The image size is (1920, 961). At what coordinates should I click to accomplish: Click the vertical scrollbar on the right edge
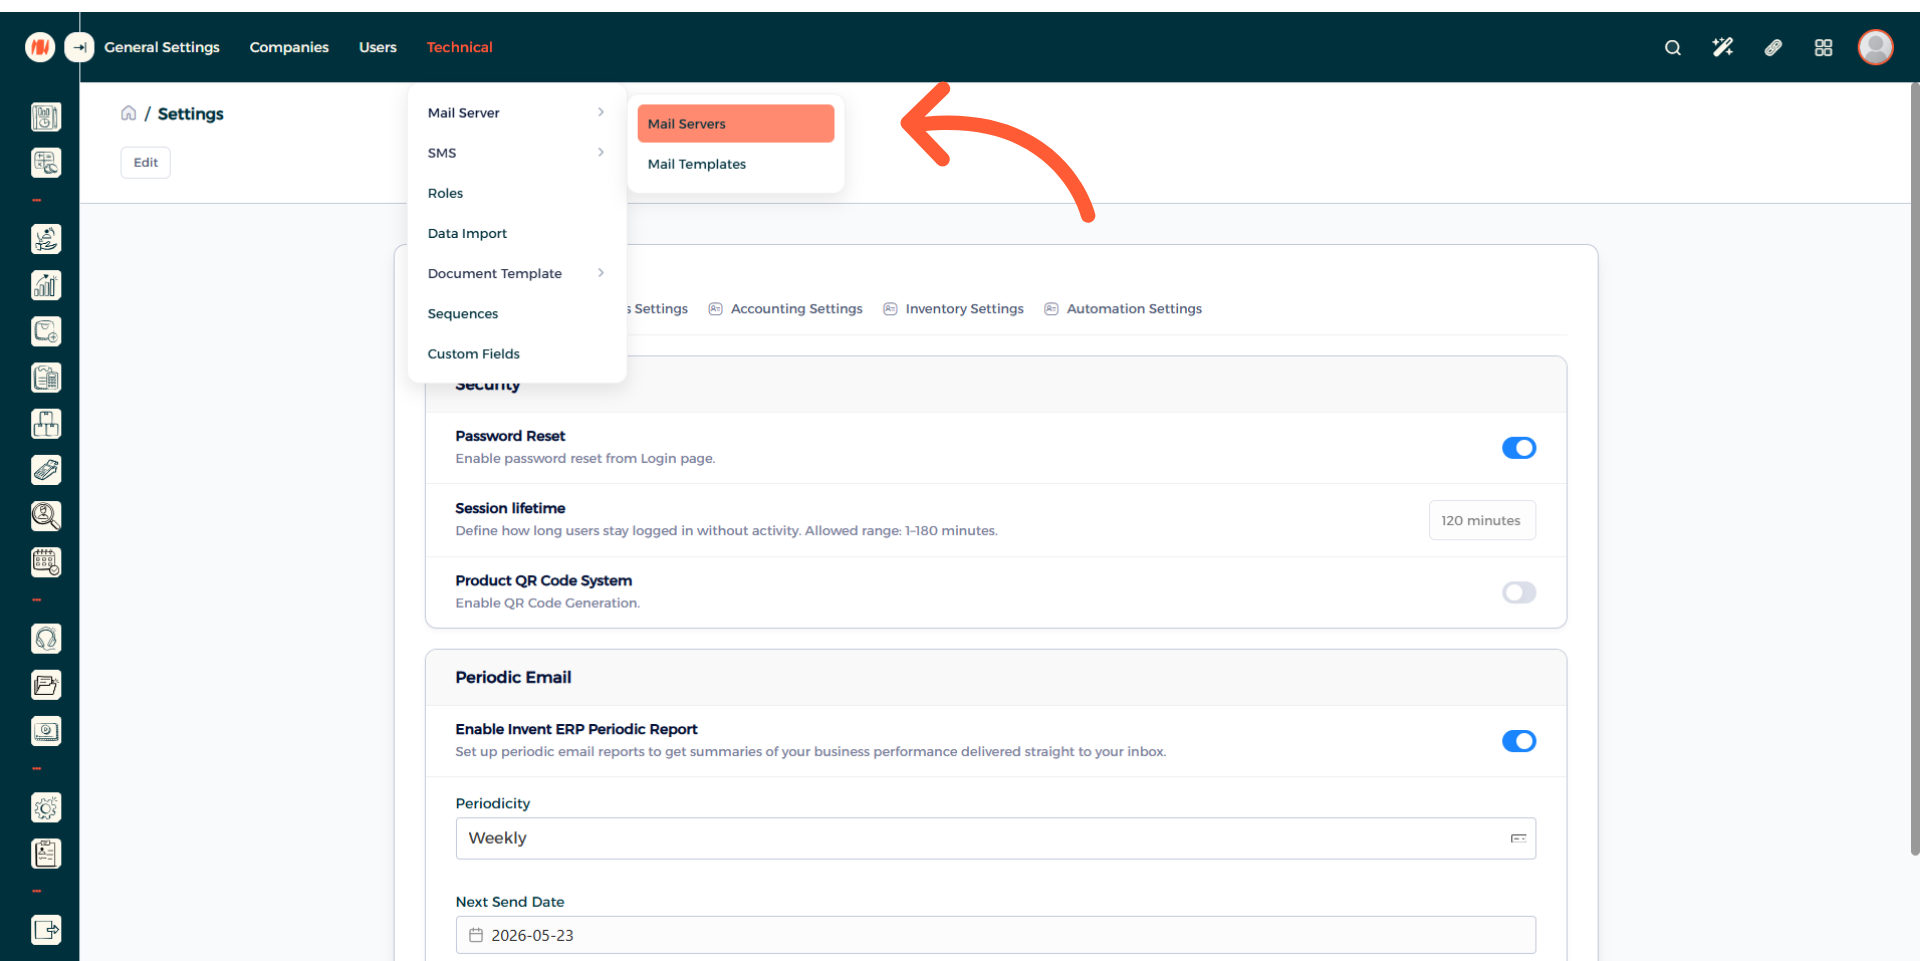(x=1914, y=470)
